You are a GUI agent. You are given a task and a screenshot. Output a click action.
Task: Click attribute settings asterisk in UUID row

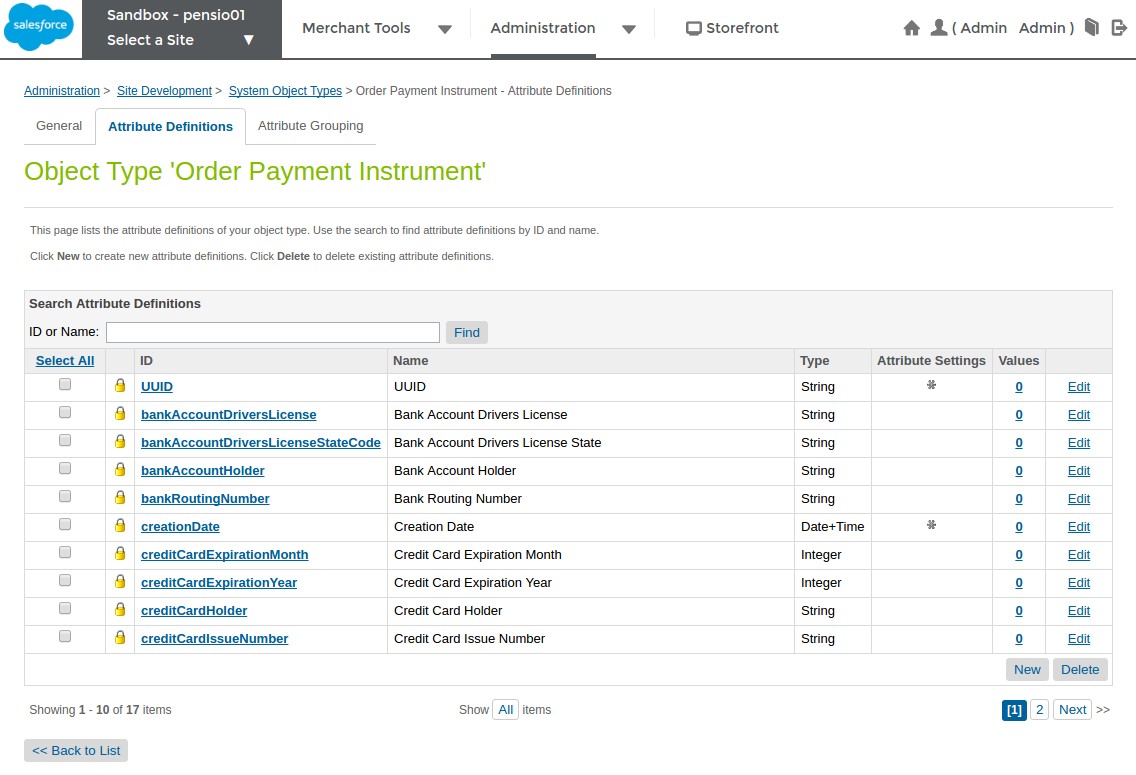[932, 385]
